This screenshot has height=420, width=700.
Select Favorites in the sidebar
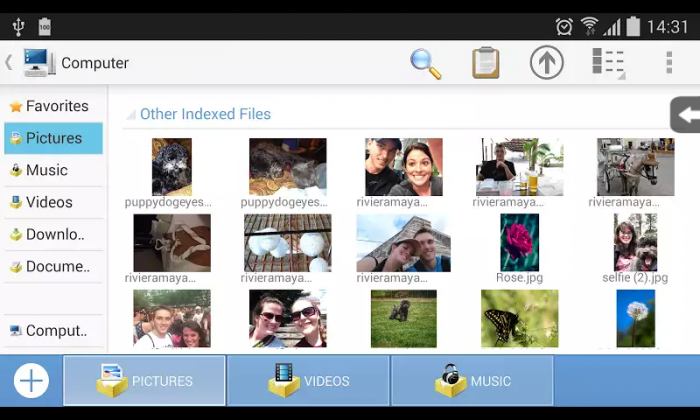pyautogui.click(x=55, y=106)
